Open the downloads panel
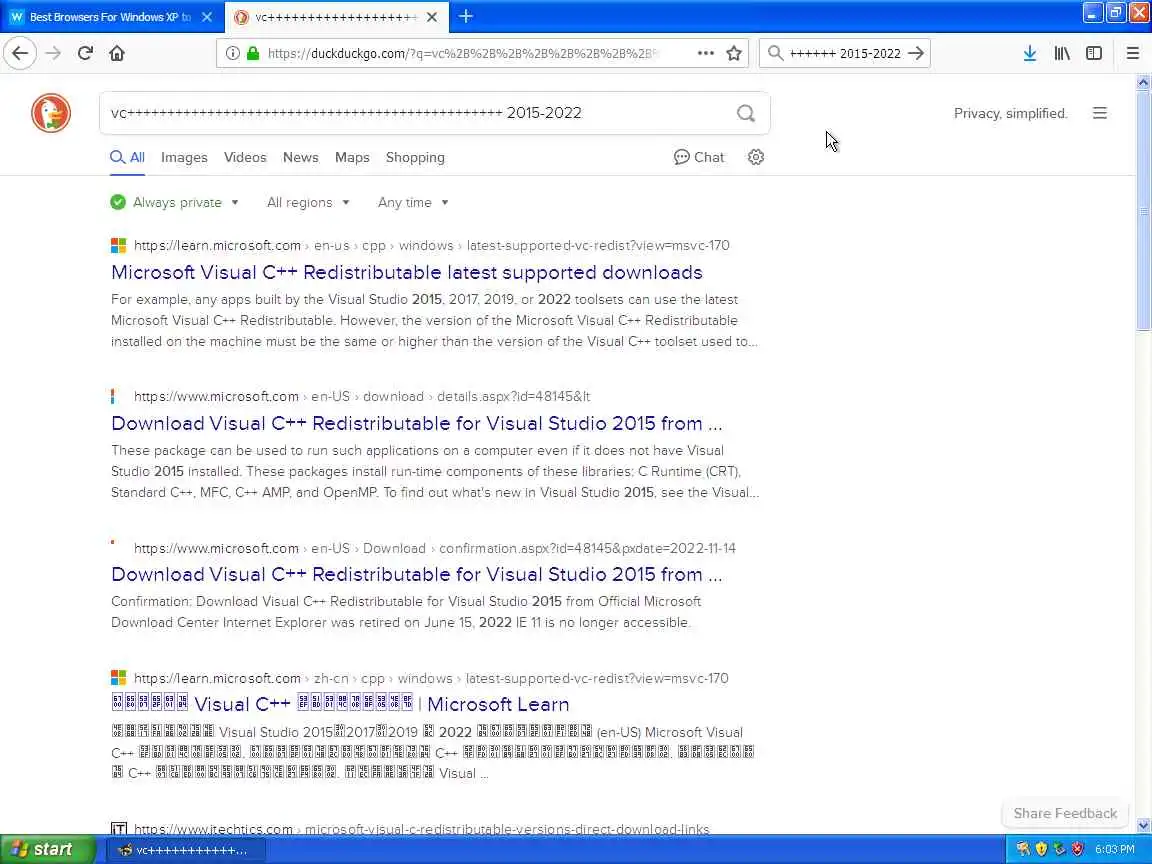This screenshot has height=864, width=1152. click(1029, 53)
